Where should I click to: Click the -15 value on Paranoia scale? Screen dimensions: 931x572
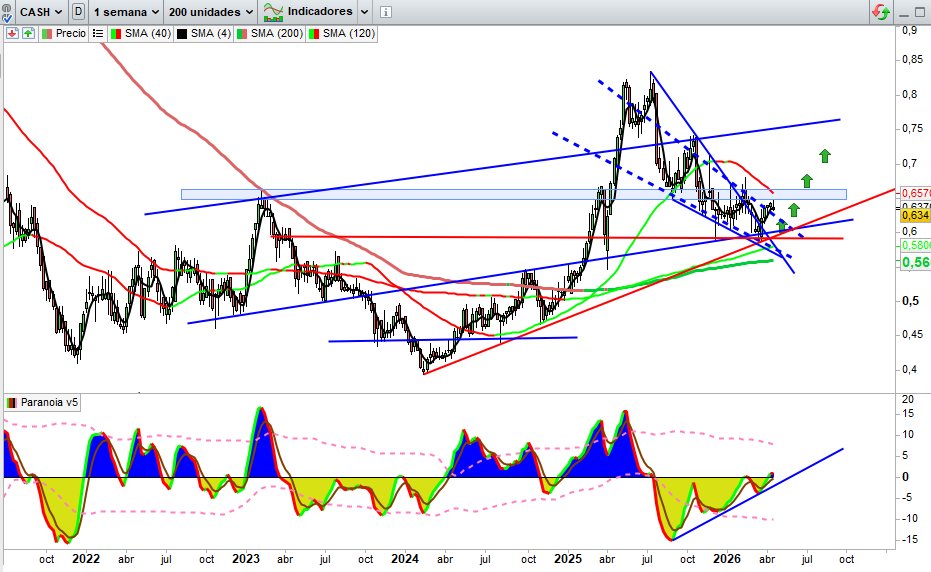908,540
